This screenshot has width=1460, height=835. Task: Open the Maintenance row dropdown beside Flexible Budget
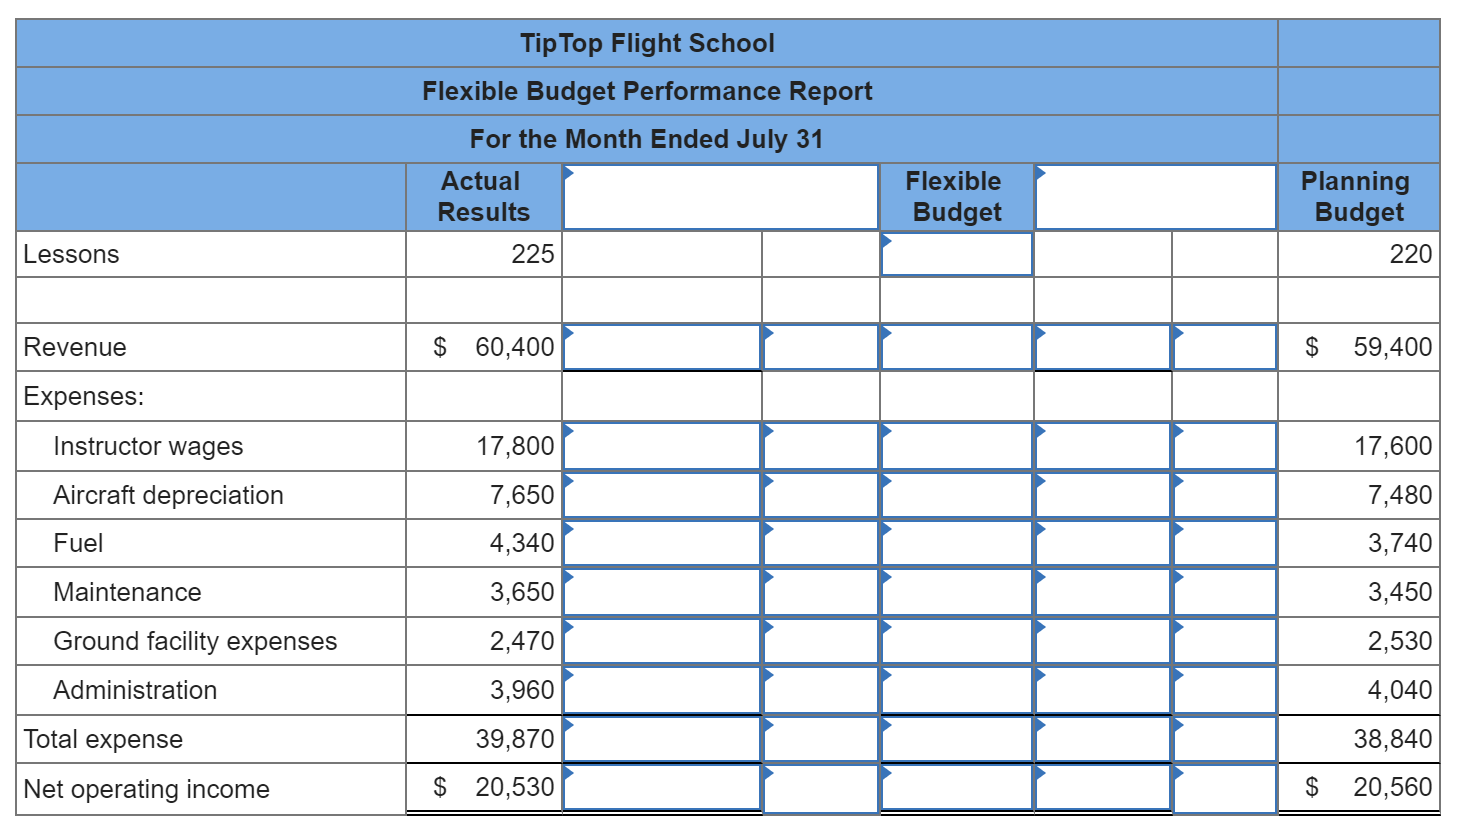[886, 578]
